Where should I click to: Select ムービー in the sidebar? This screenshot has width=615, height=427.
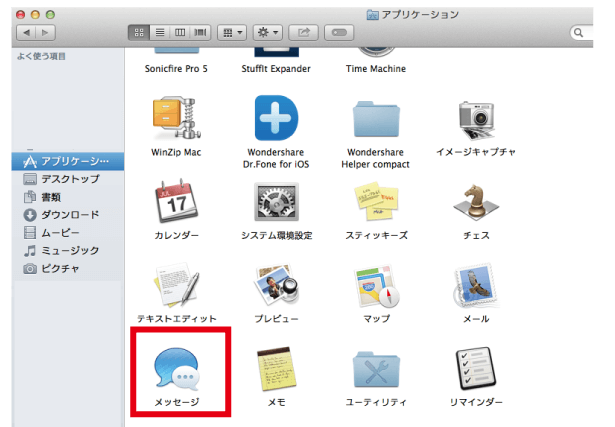point(68,233)
